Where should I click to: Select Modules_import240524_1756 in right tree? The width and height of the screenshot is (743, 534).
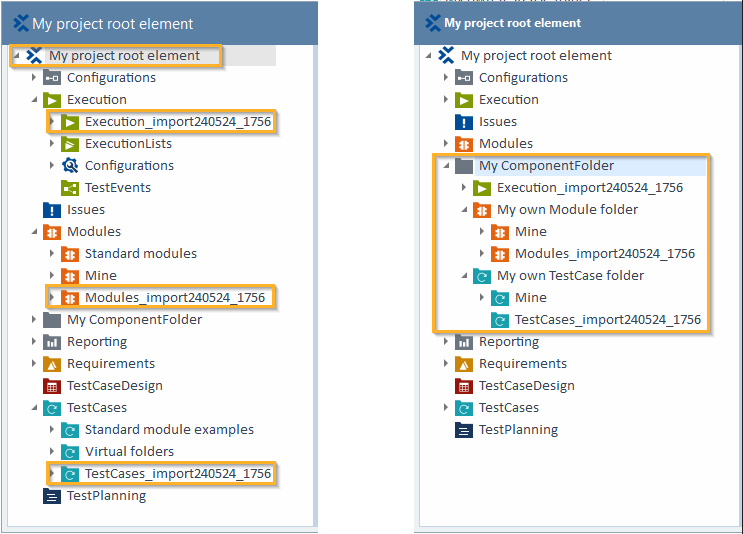coord(604,254)
